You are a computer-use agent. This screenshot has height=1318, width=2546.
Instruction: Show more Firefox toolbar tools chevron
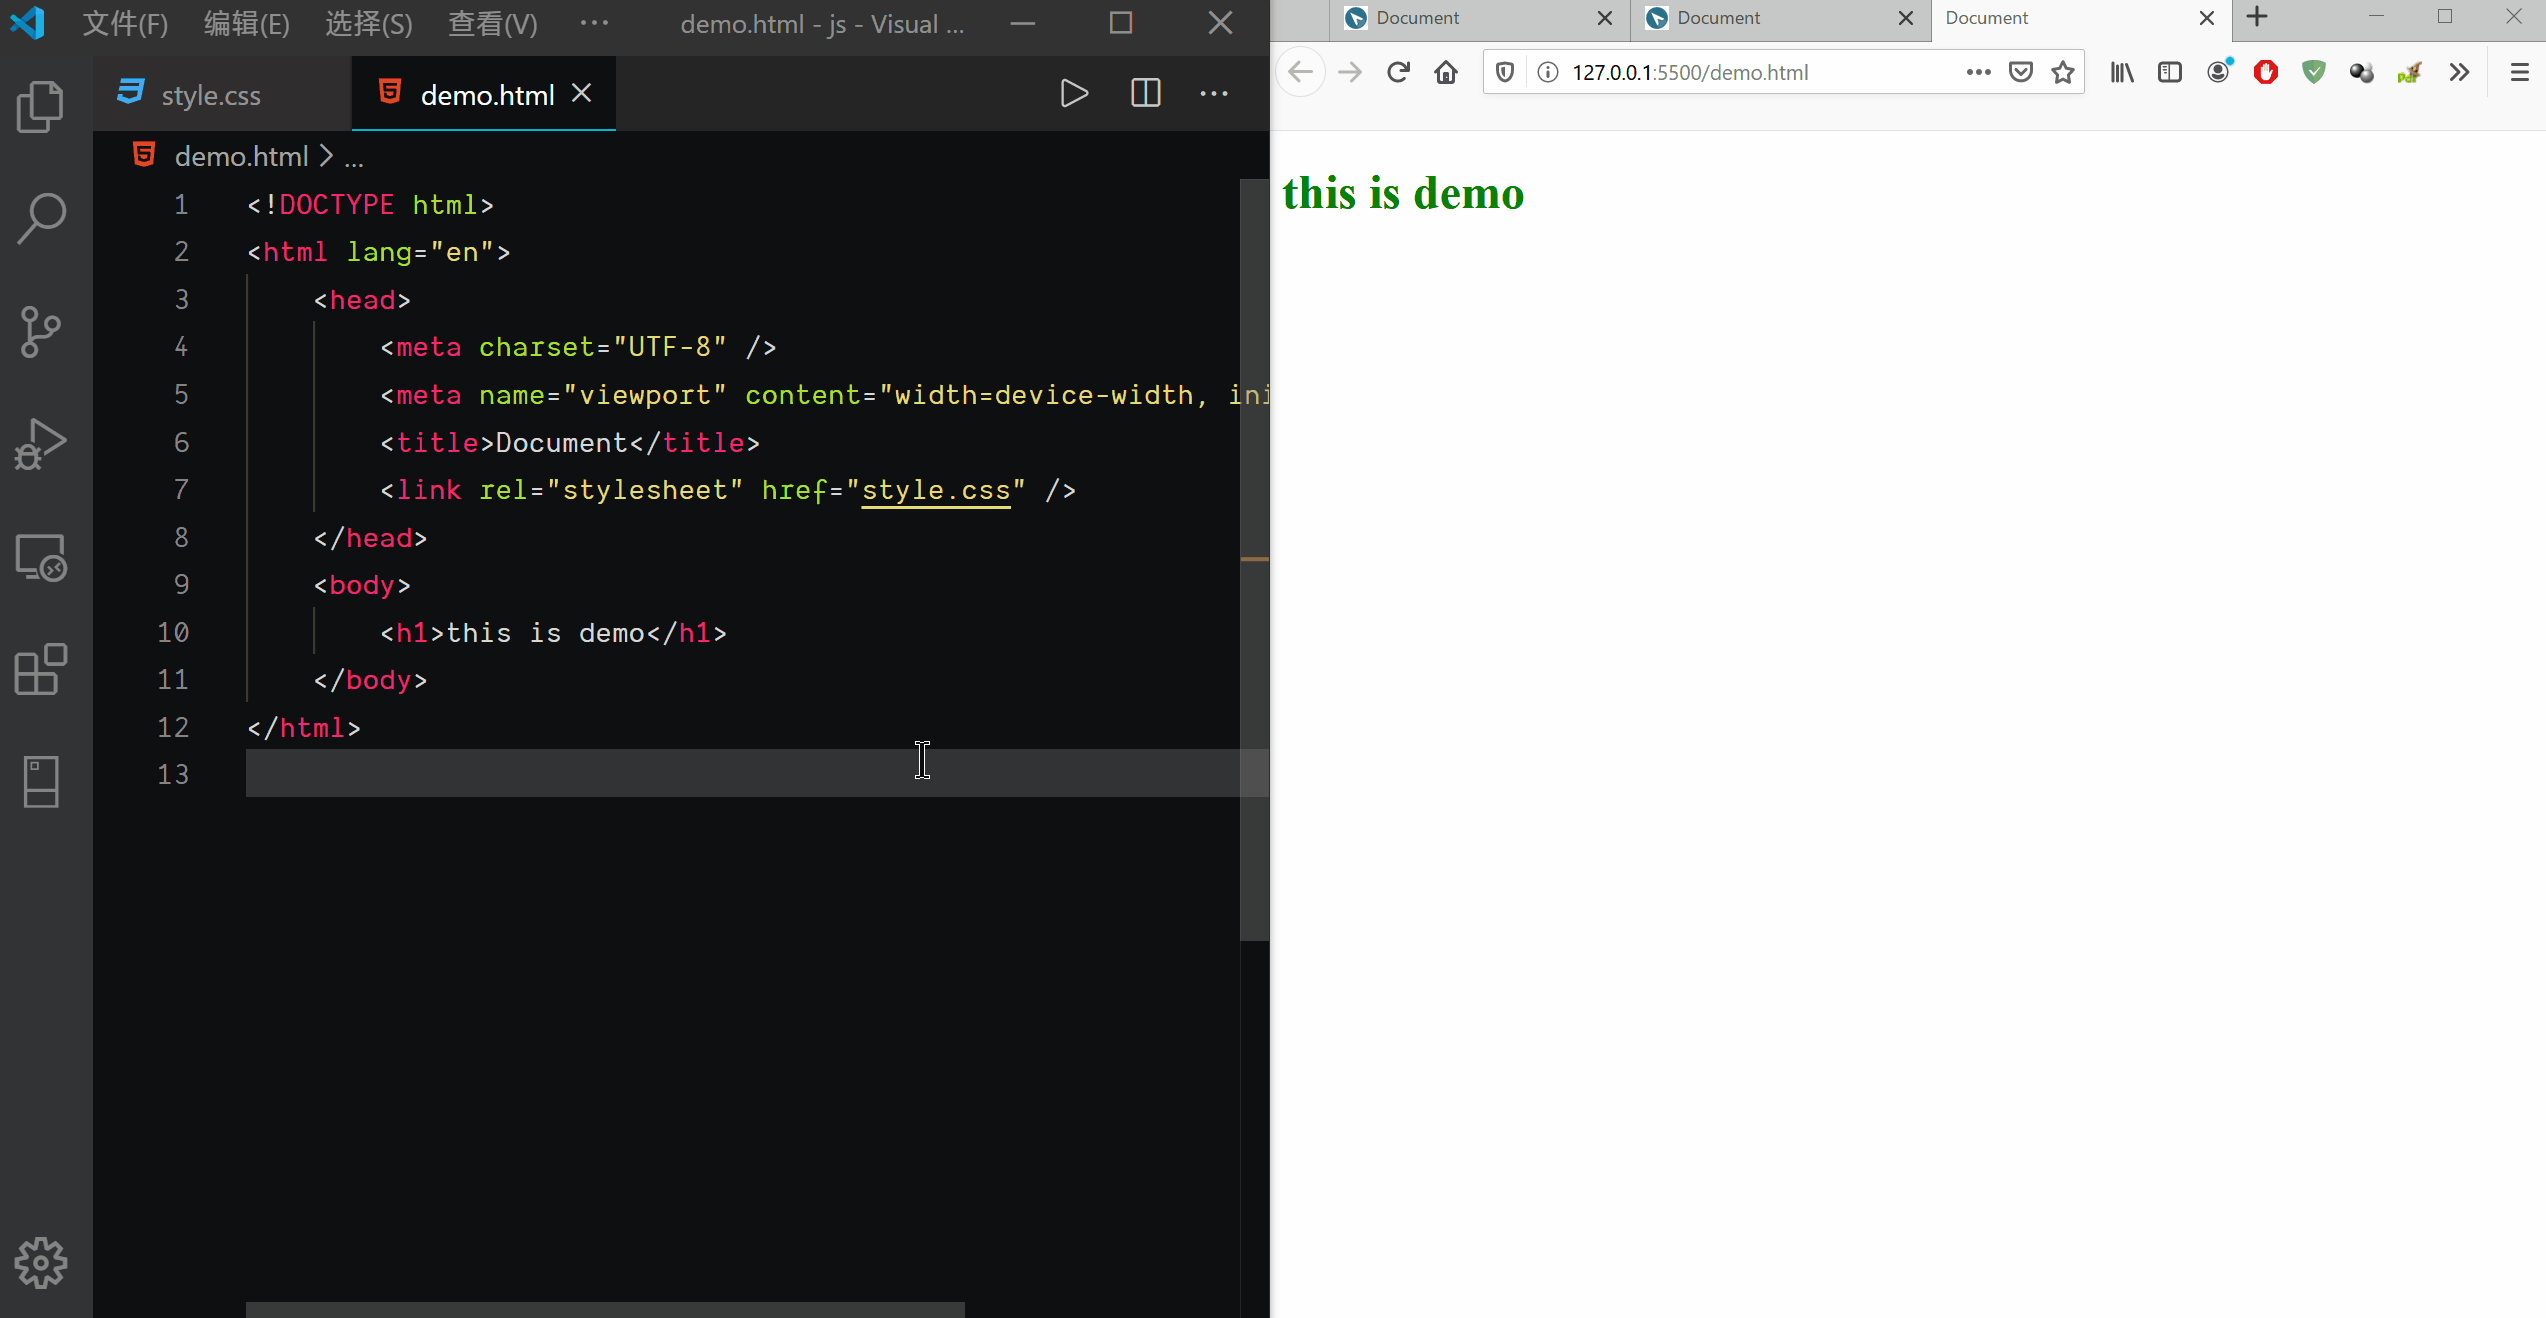(2459, 72)
